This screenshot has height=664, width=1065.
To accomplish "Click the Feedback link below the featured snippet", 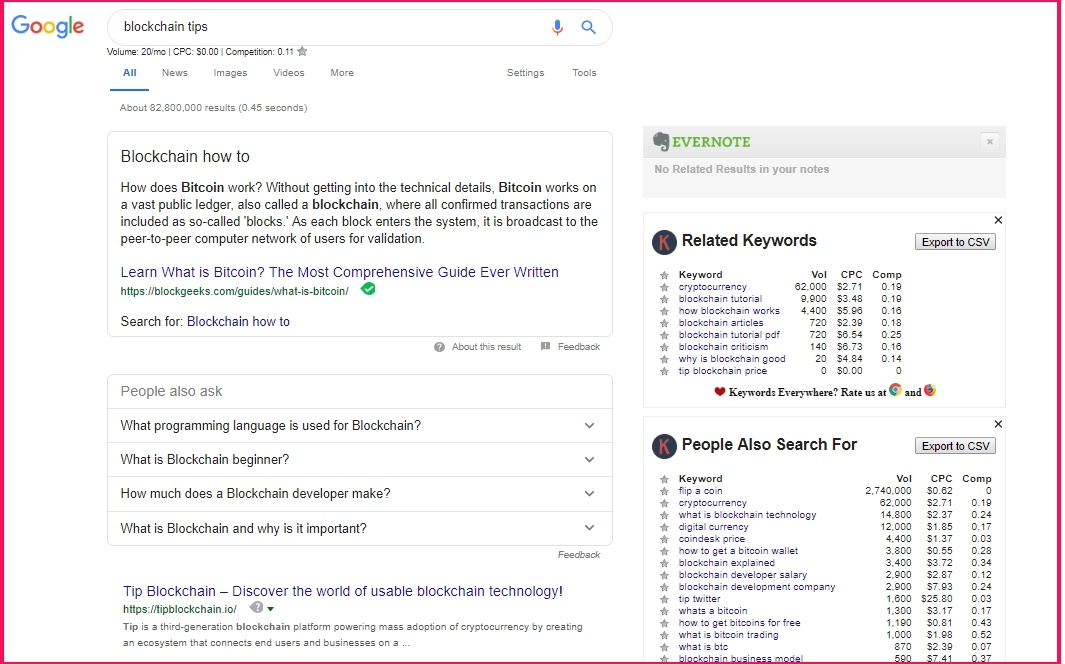I will point(579,347).
